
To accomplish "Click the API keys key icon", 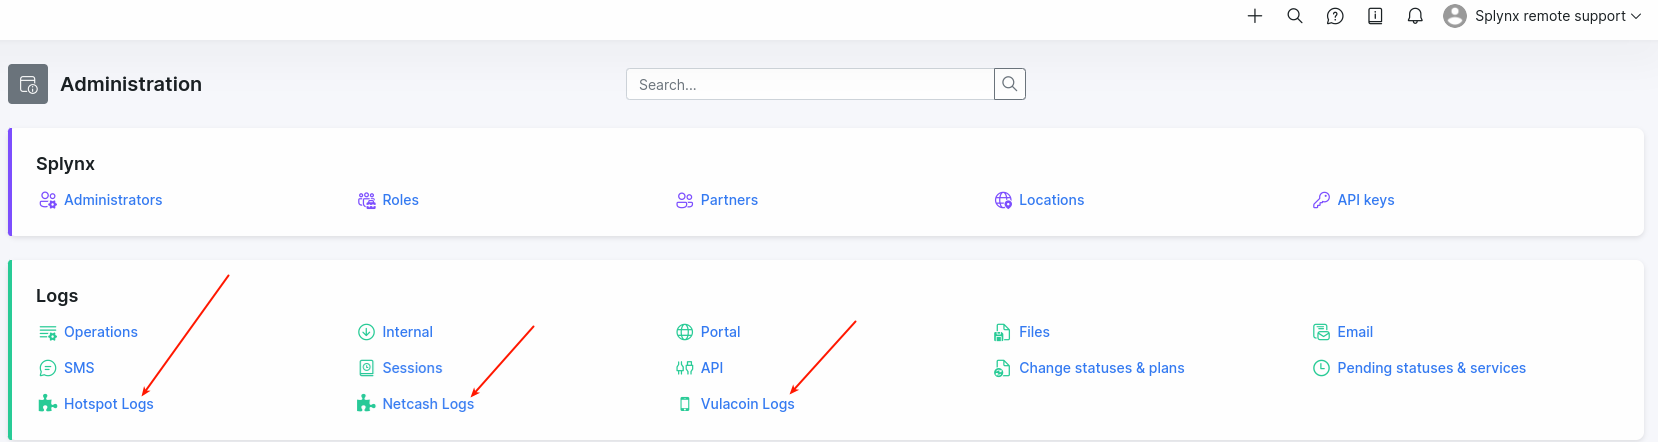I will point(1321,200).
